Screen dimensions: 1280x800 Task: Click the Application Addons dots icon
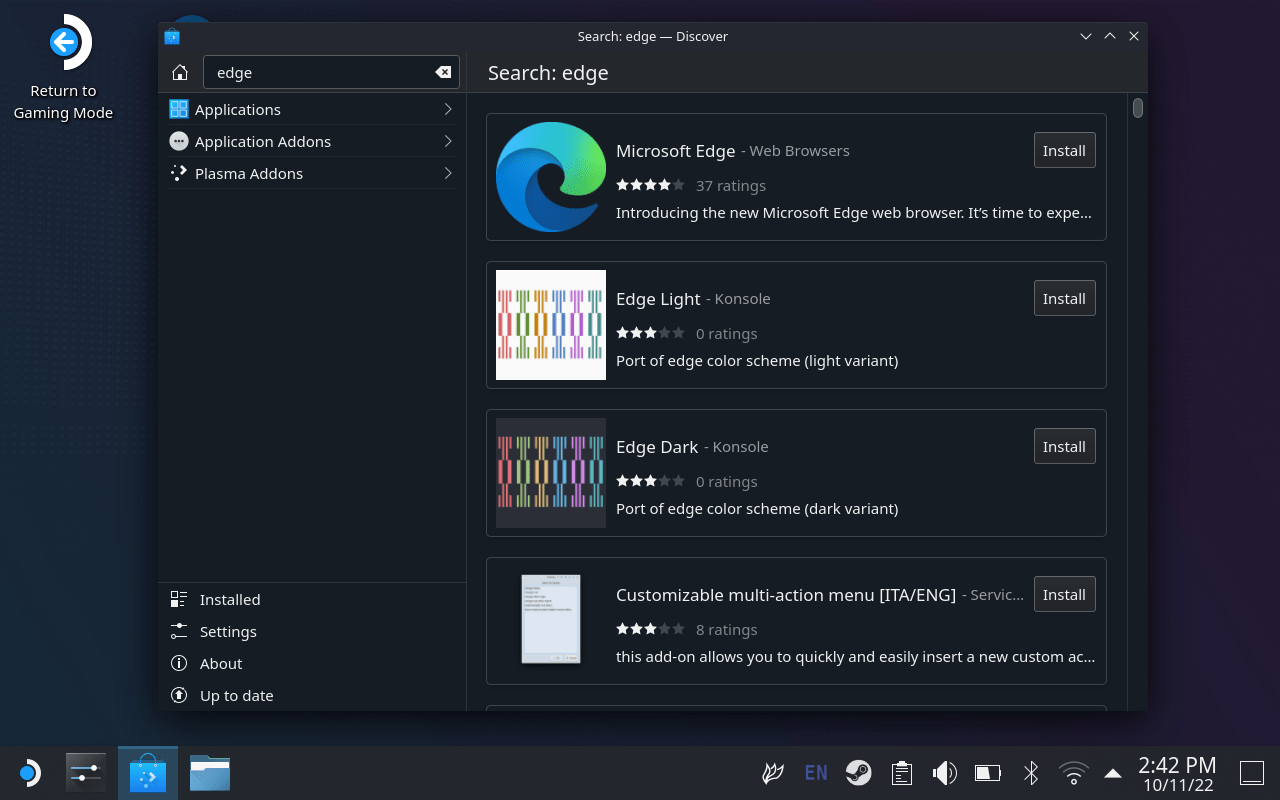coord(179,141)
